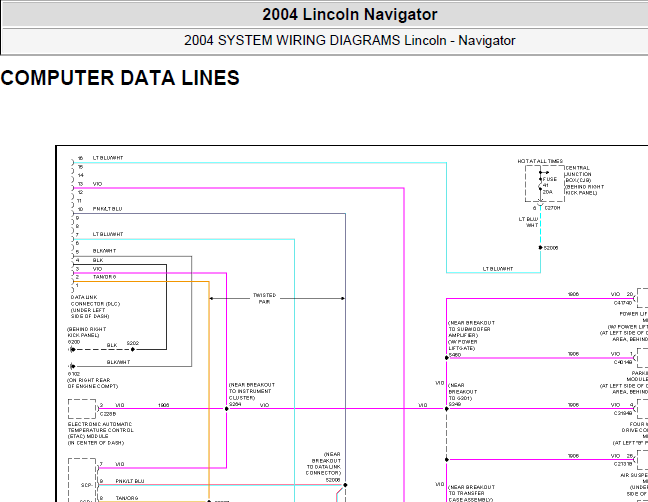Click '(NEAR BREAKOUT TO TRANSFER CASE ASSEMBLY)' note
The width and height of the screenshot is (648, 502).
472,493
